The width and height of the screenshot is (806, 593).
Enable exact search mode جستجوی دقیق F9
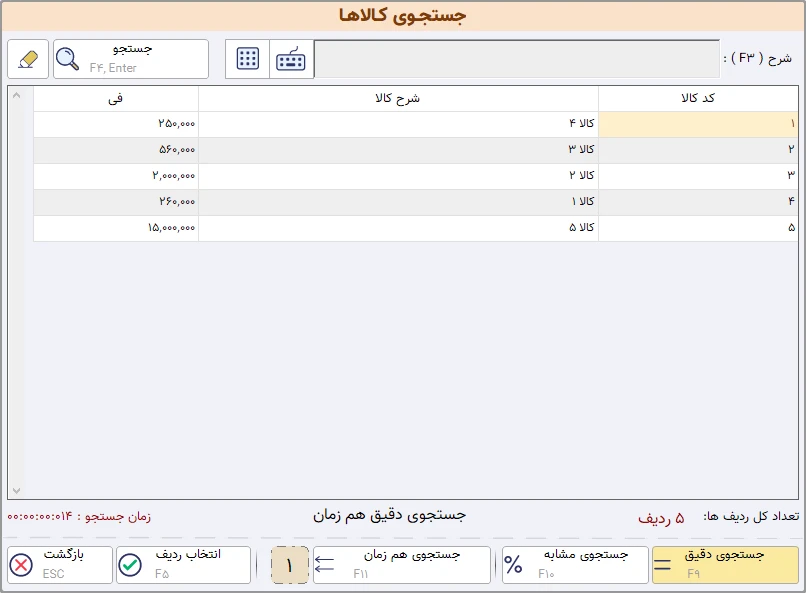(725, 564)
